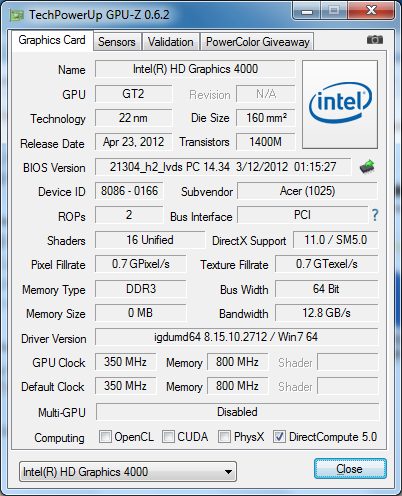The width and height of the screenshot is (402, 496).
Task: Switch to the Sensors tab
Action: [x=117, y=42]
